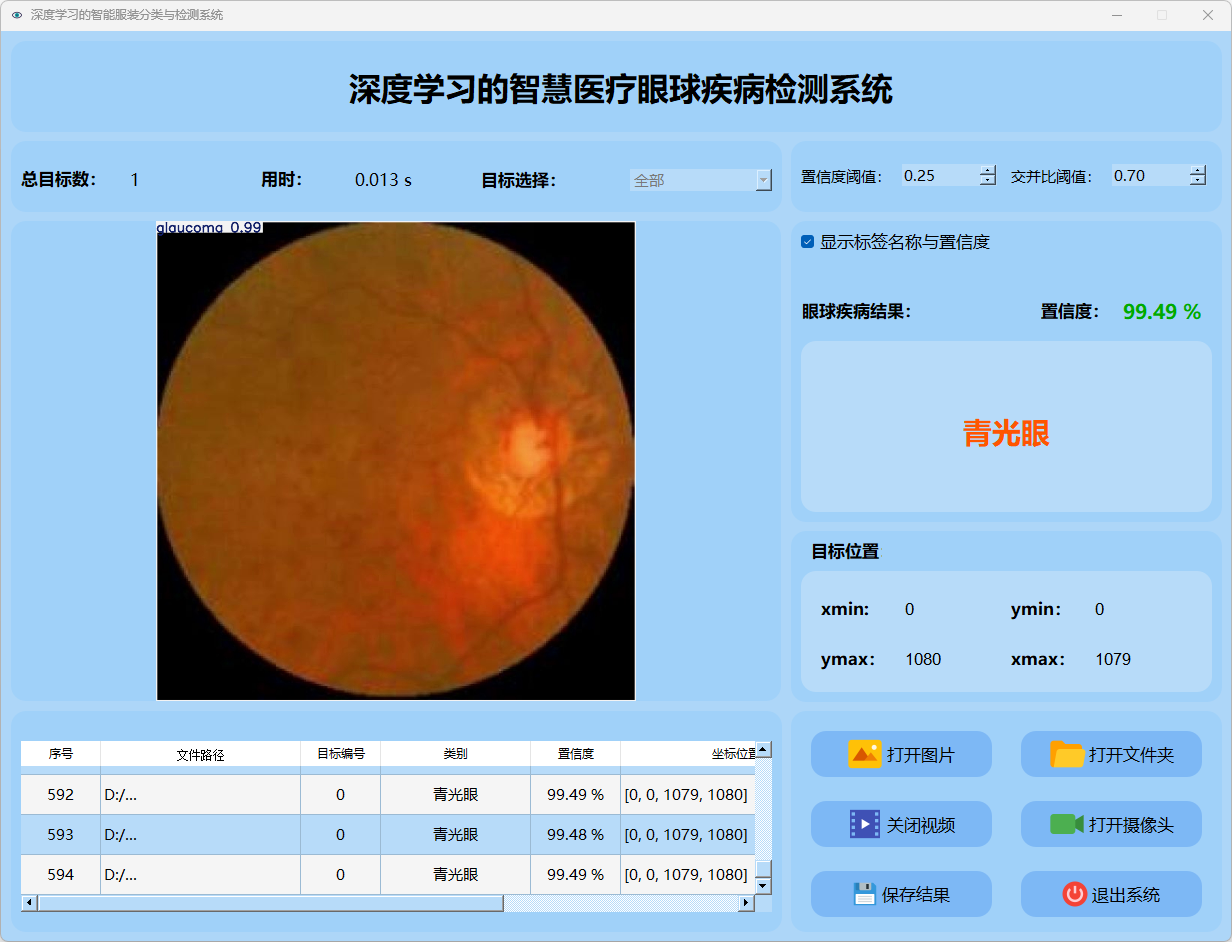Click the horizontal scrollbar right arrow

point(746,903)
